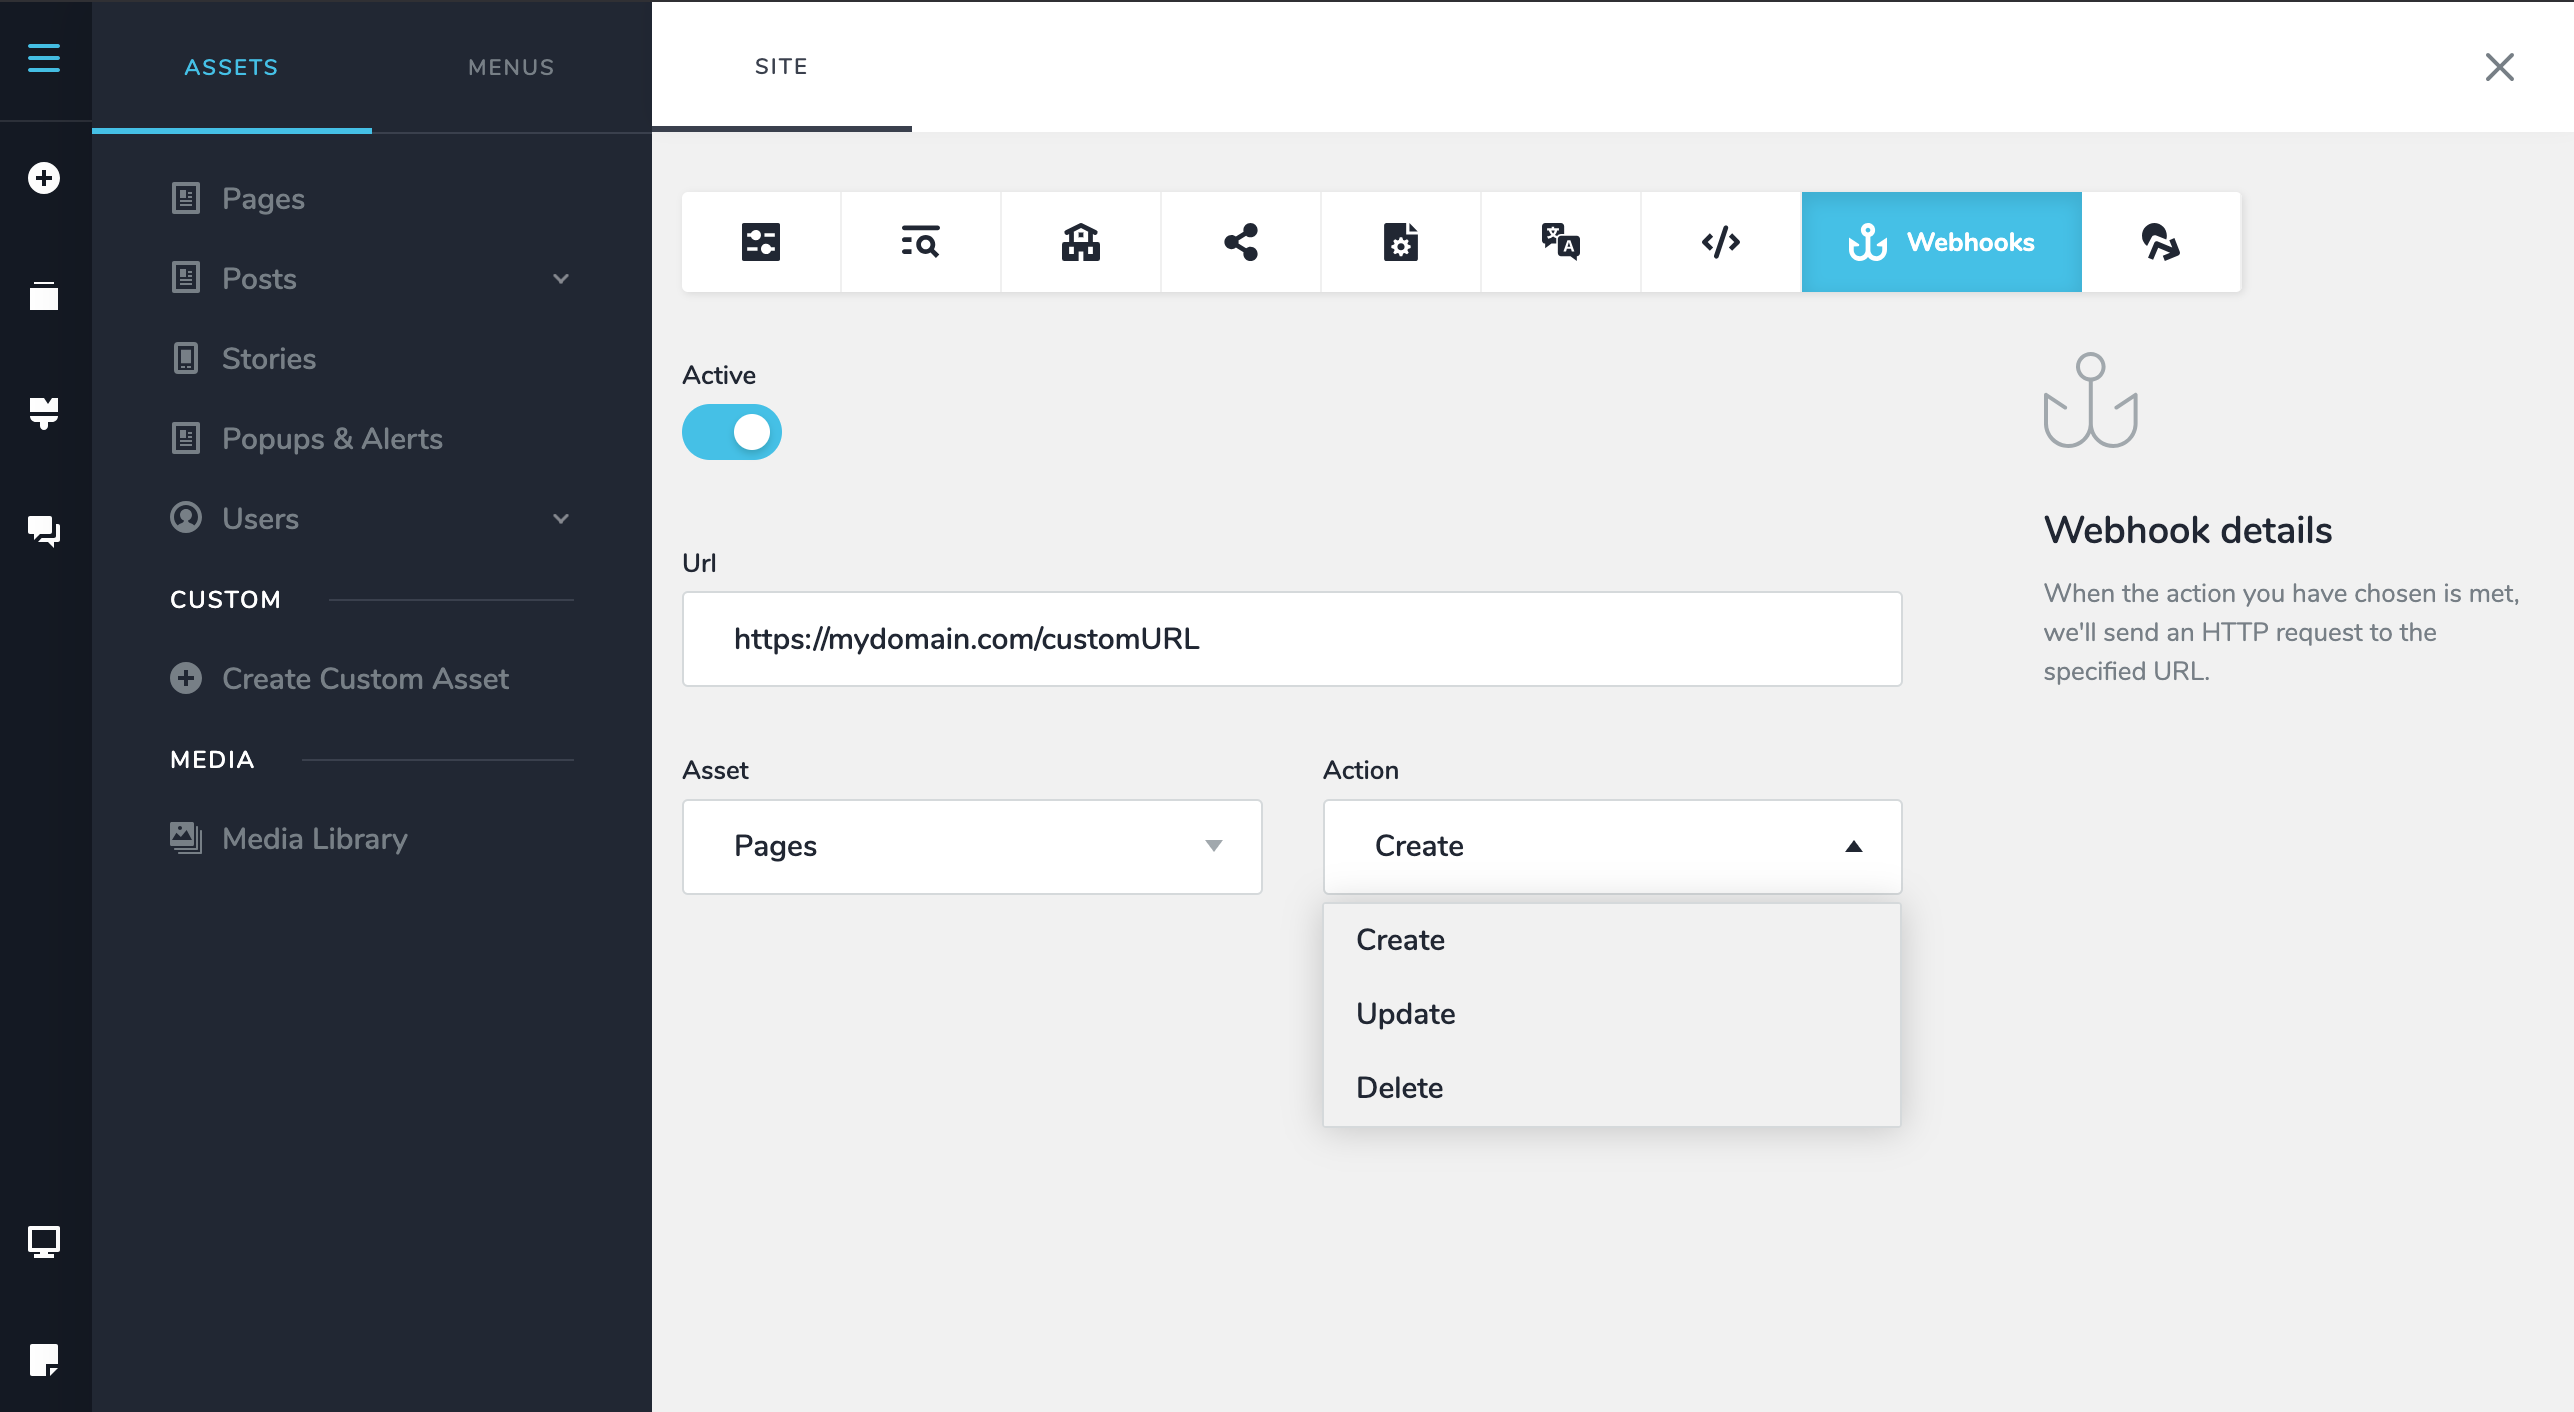Open the Media Library link
Viewport: 2574px width, 1412px height.
[x=314, y=839]
